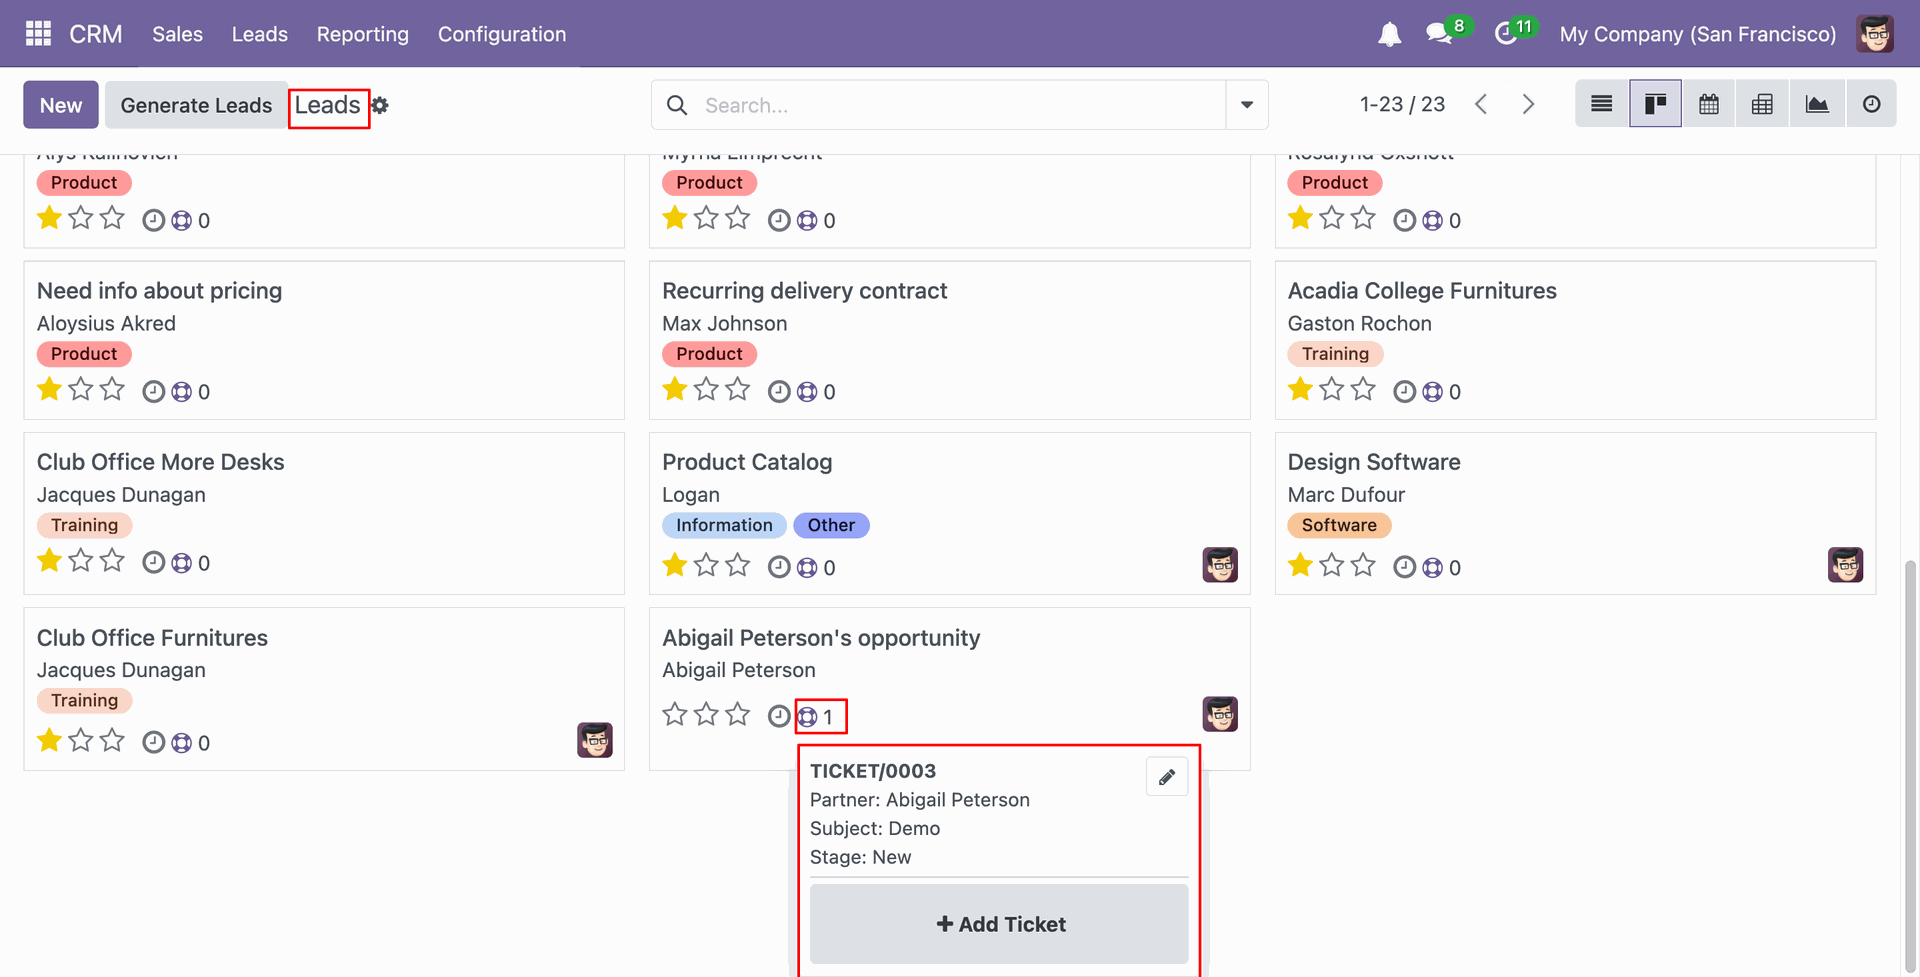This screenshot has height=977, width=1920.
Task: Open the conversations messages icon
Action: [x=1440, y=34]
